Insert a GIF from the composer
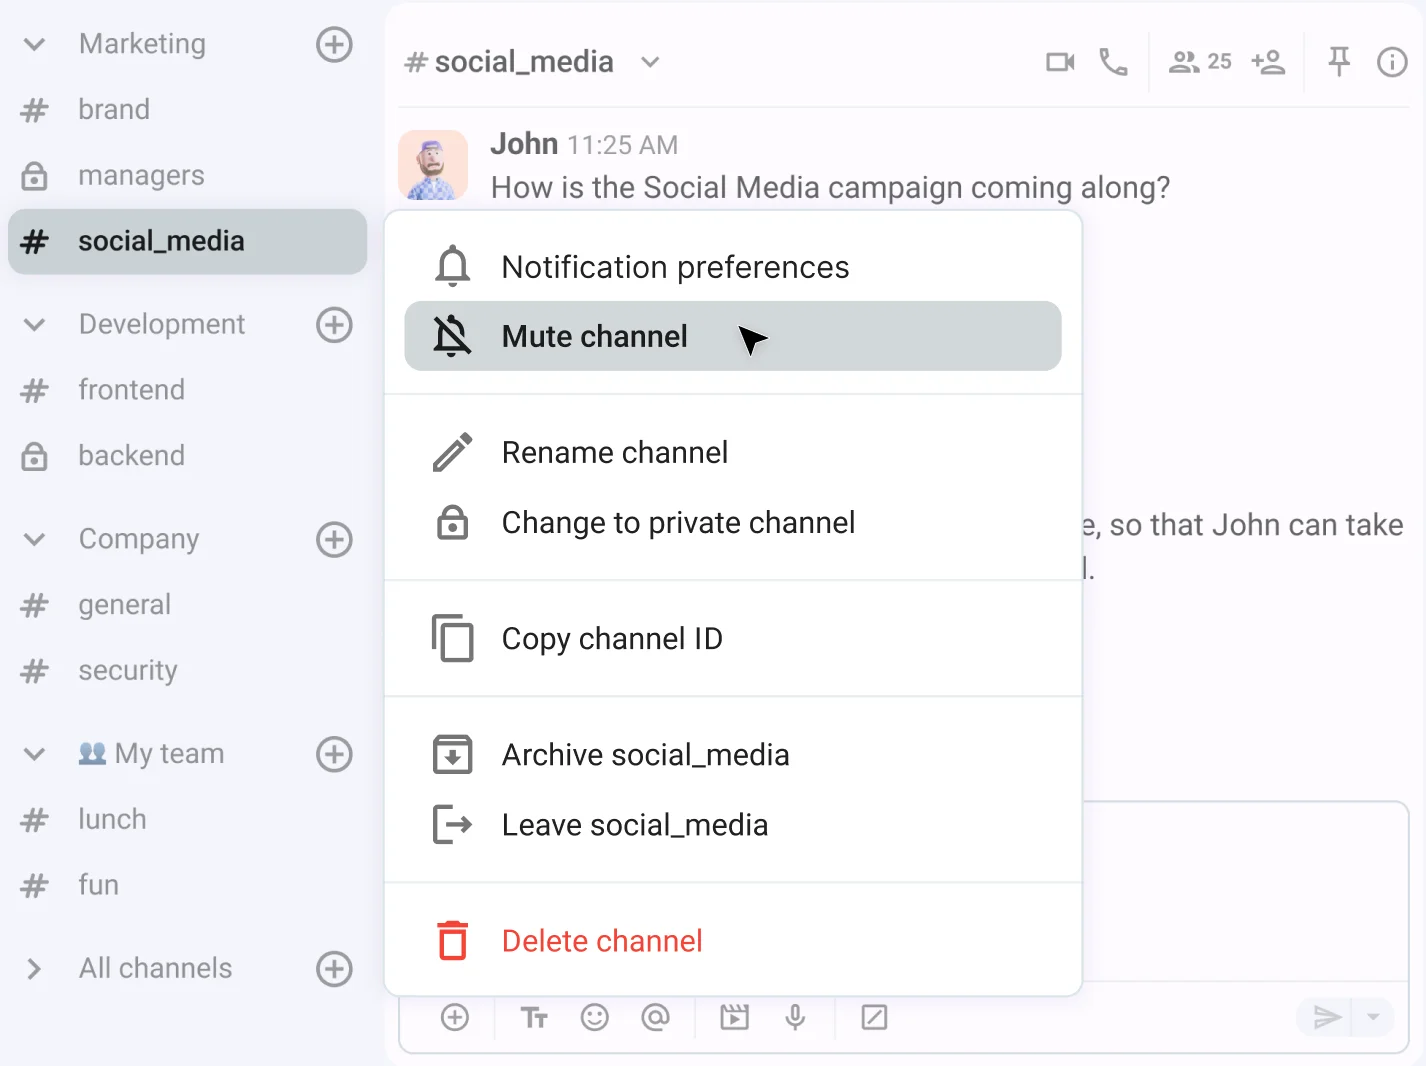This screenshot has width=1426, height=1066. click(x=734, y=1017)
